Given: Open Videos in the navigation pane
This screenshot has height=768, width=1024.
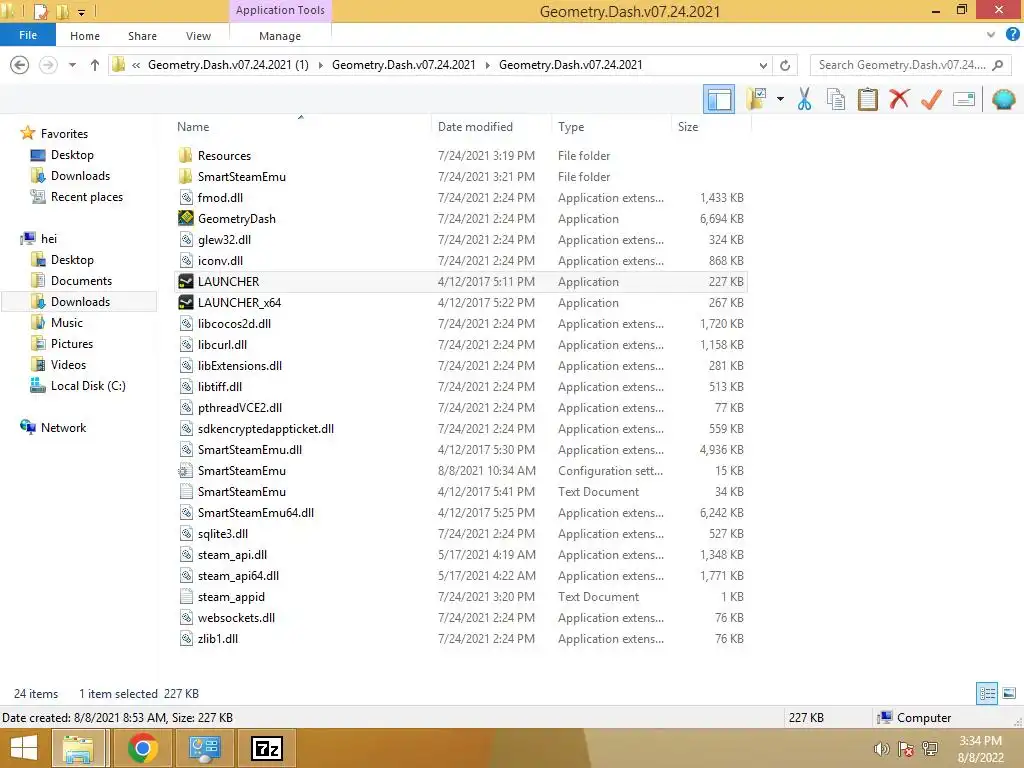Looking at the screenshot, I should pos(68,364).
